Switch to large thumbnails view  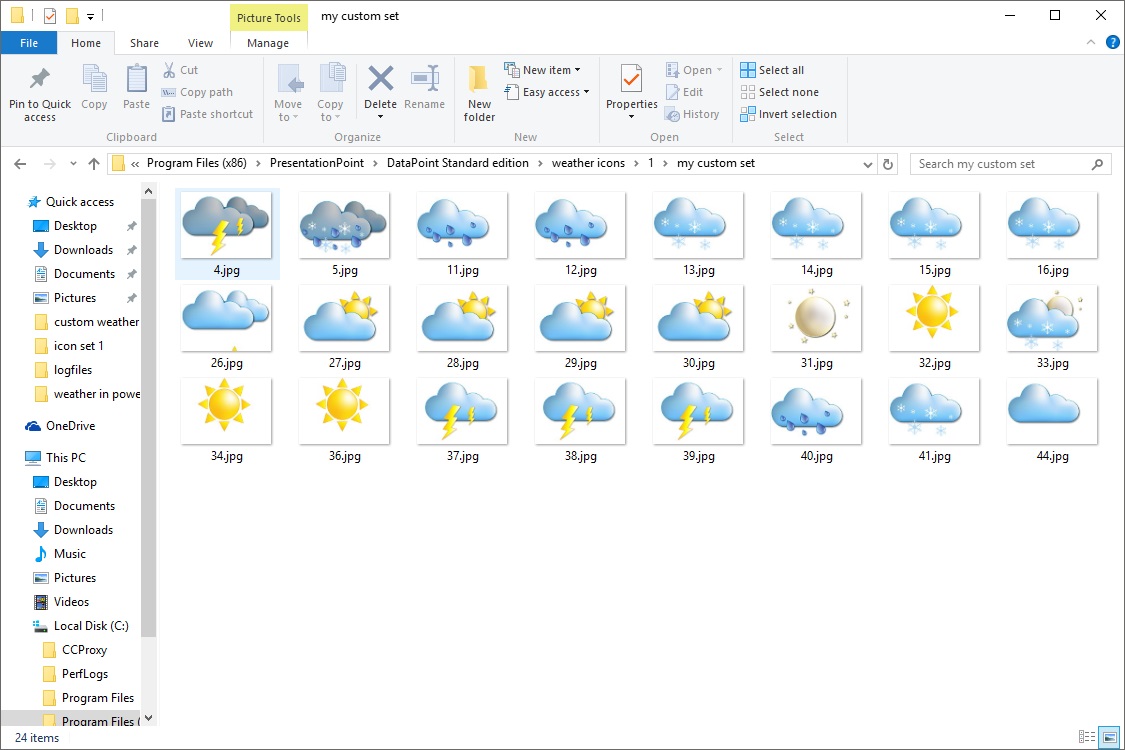click(x=1110, y=736)
